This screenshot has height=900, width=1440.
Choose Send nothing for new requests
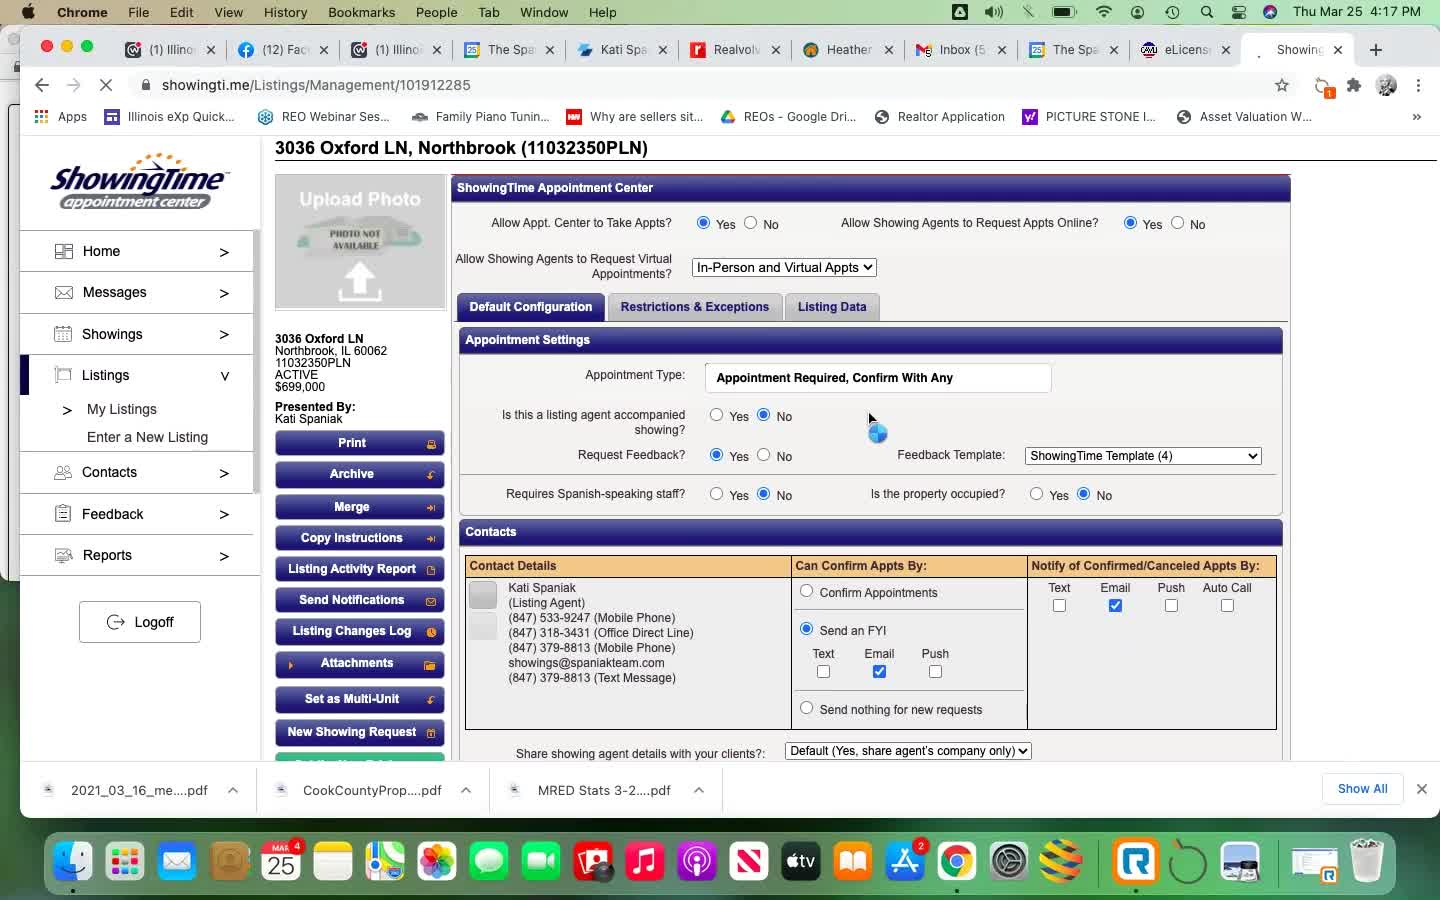click(x=806, y=708)
